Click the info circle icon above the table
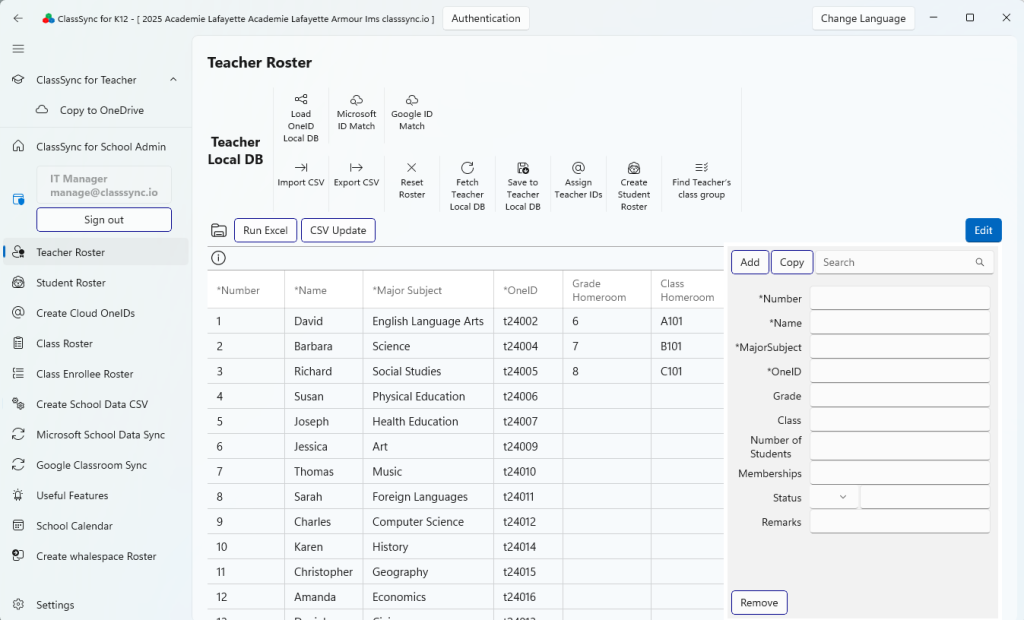The width and height of the screenshot is (1024, 620). 218,258
